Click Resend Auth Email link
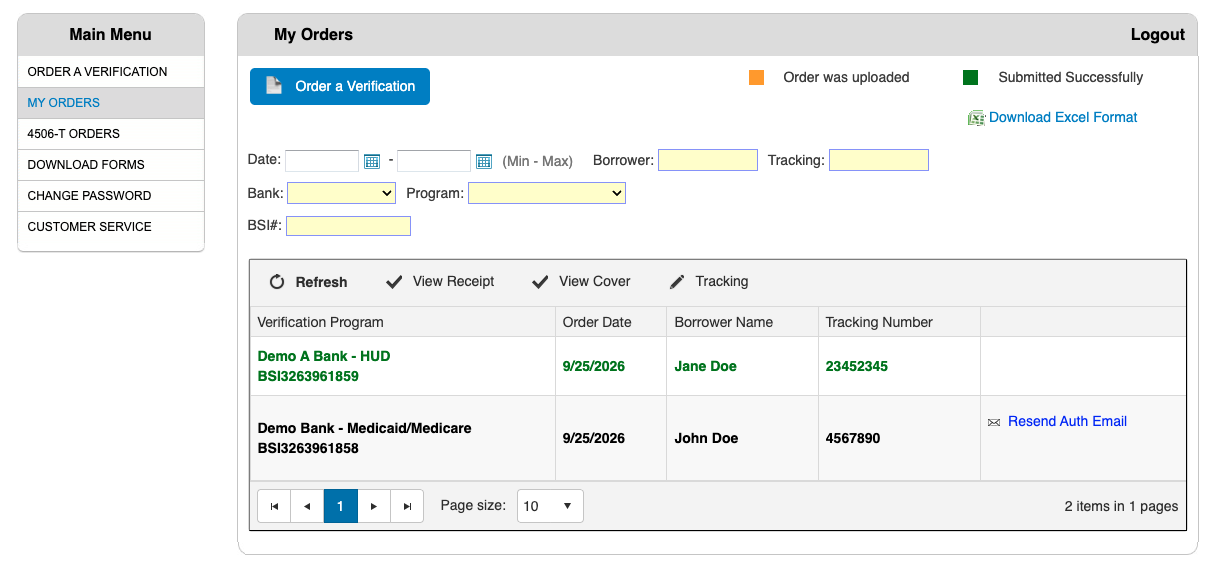Screen dimensions: 1225x579 1067,422
